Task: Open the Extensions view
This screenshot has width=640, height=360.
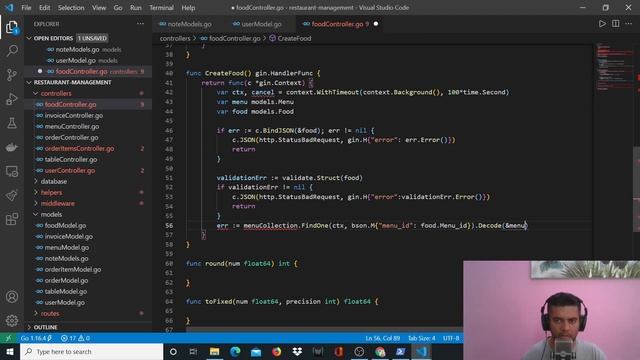Action: 12,219
